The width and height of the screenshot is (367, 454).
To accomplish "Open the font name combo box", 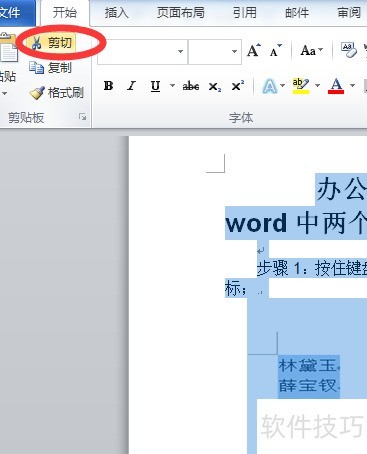I will pos(142,52).
